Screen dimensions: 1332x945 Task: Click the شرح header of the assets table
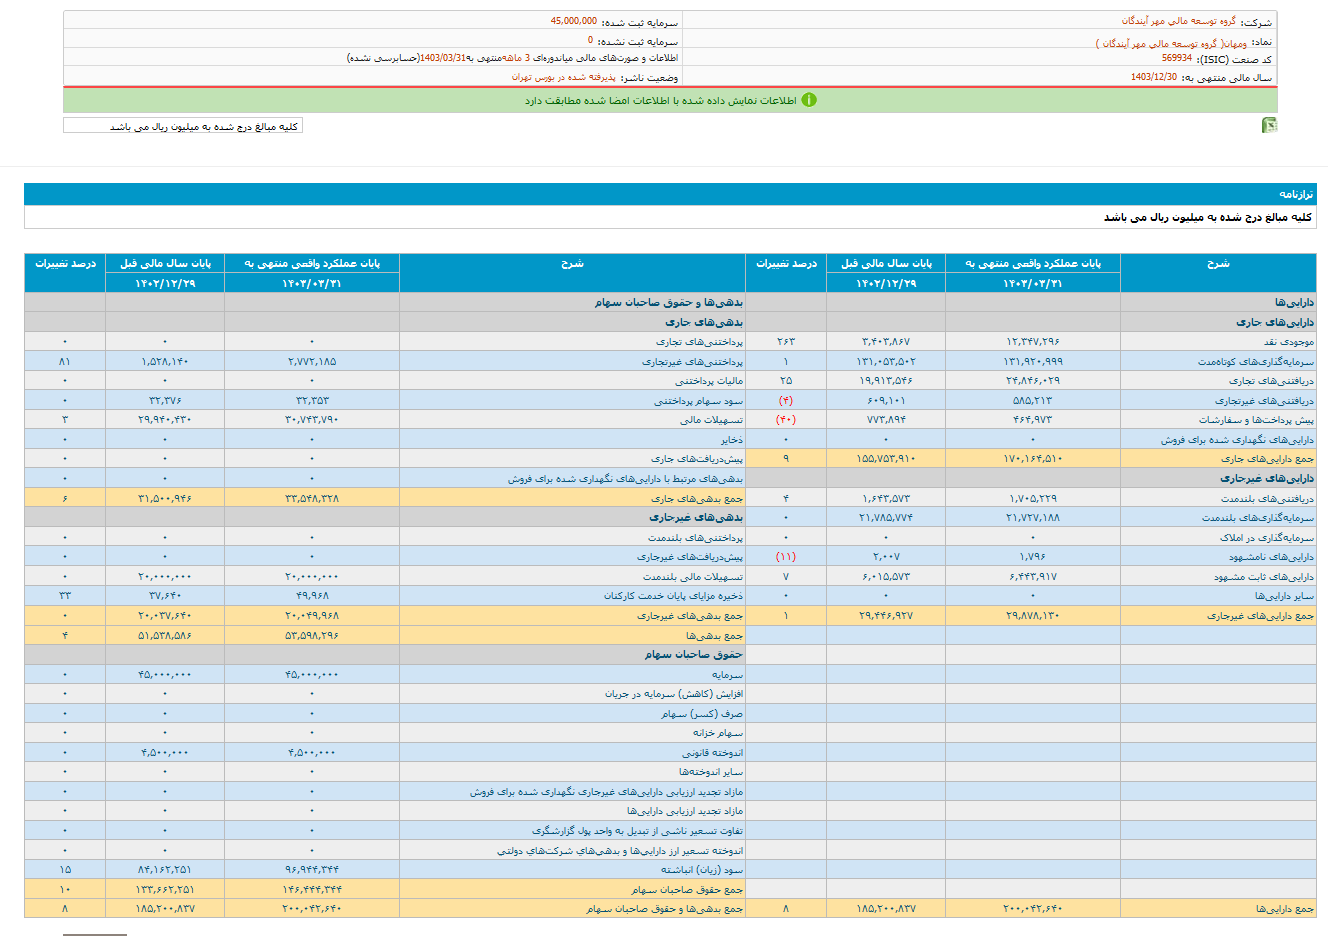1217,263
